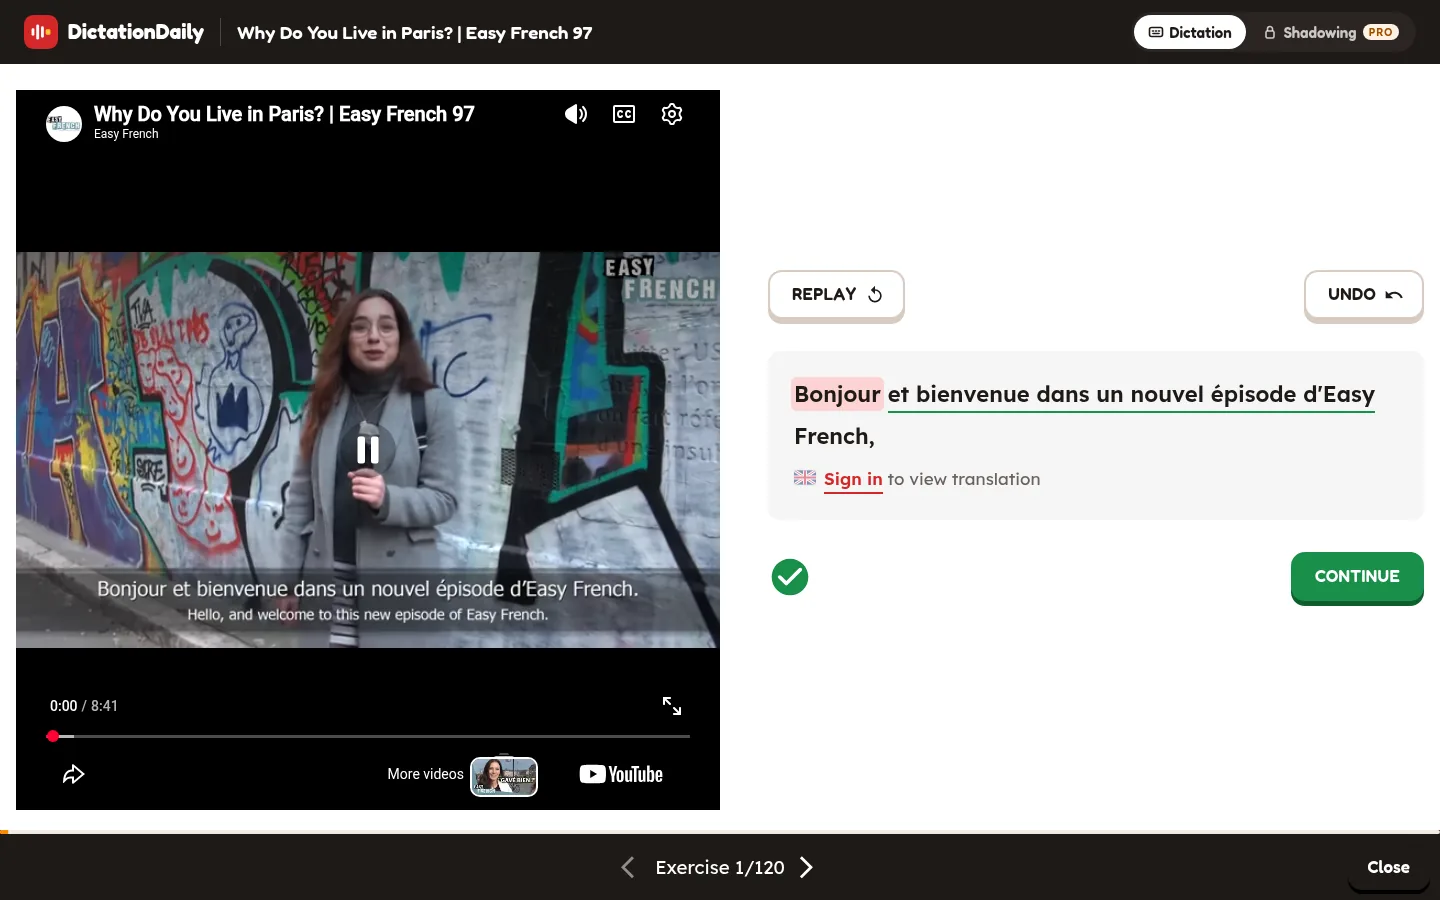This screenshot has height=900, width=1440.
Task: Click the Easy French channel name
Action: pyautogui.click(x=126, y=134)
